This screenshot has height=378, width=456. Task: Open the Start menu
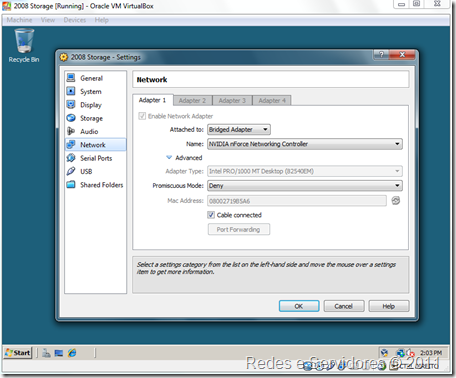[x=18, y=353]
